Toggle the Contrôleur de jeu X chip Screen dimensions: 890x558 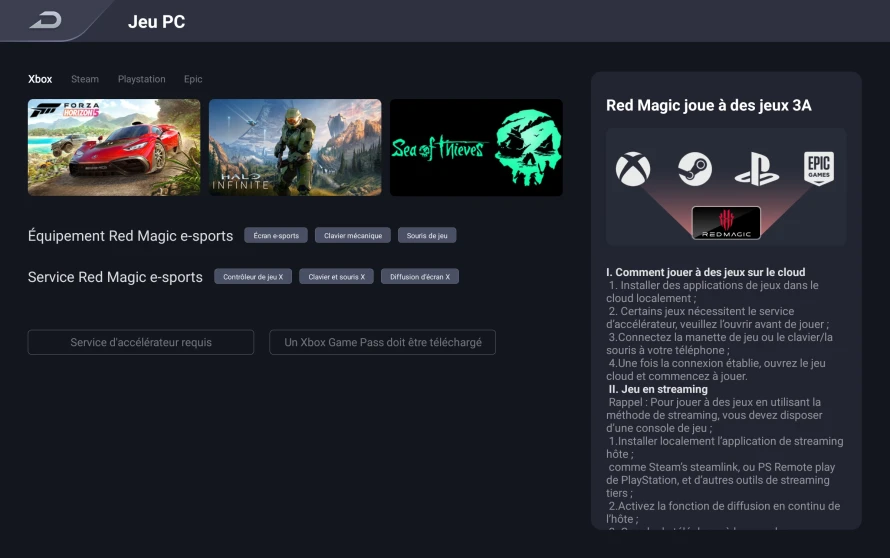click(253, 276)
